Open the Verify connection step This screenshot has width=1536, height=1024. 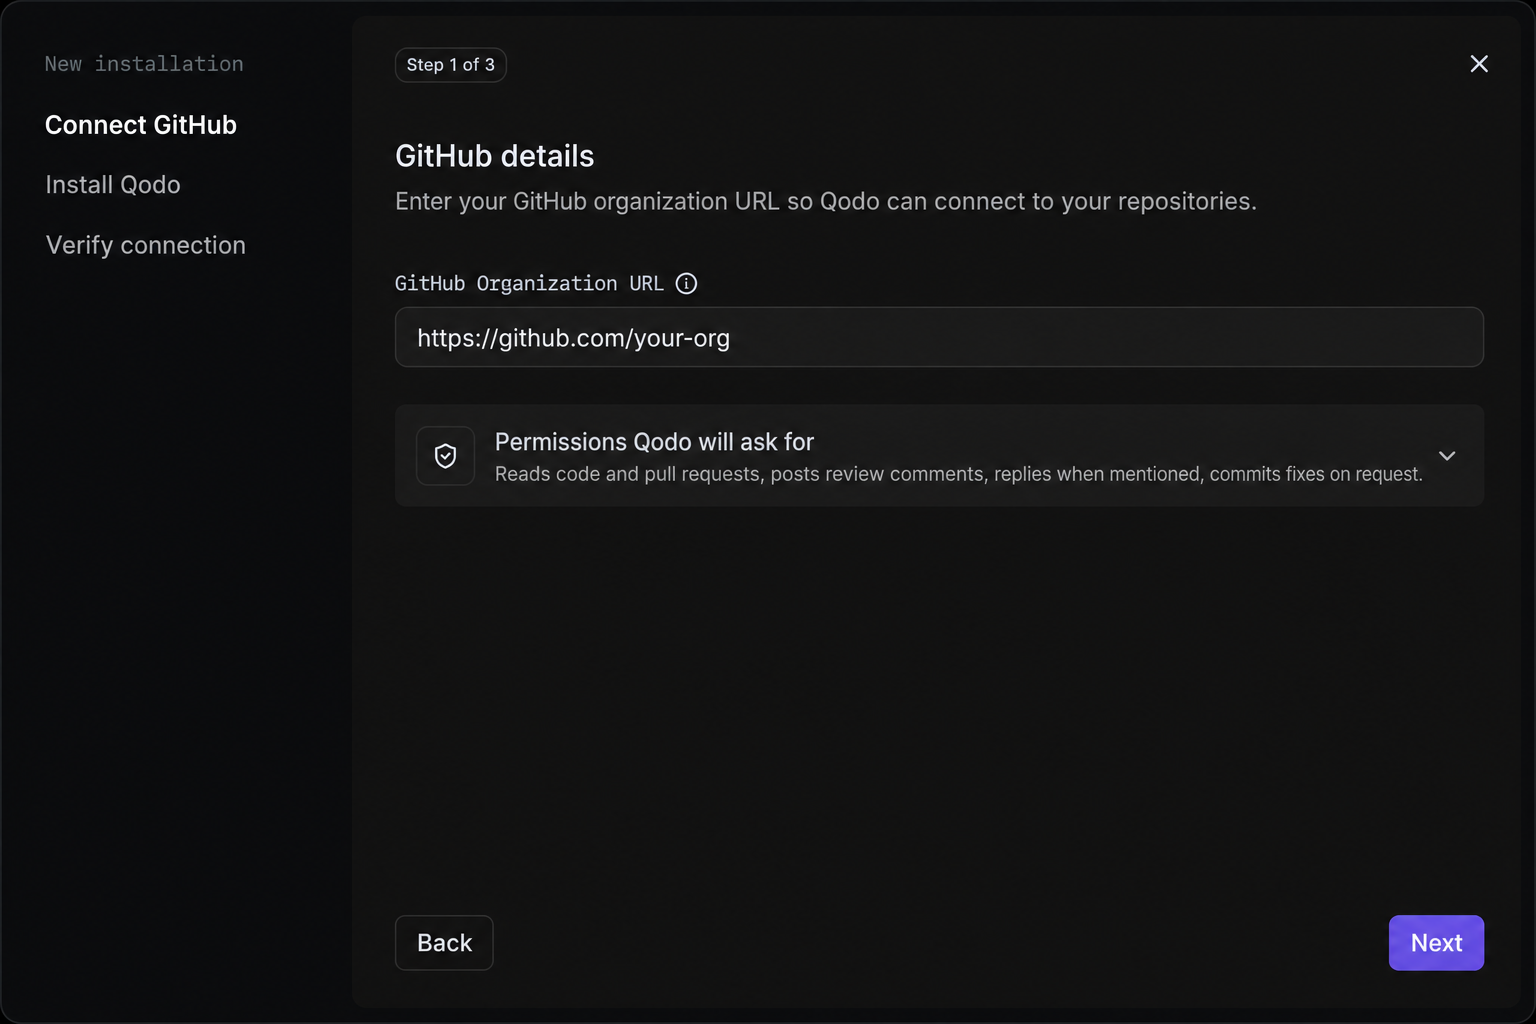coord(146,245)
